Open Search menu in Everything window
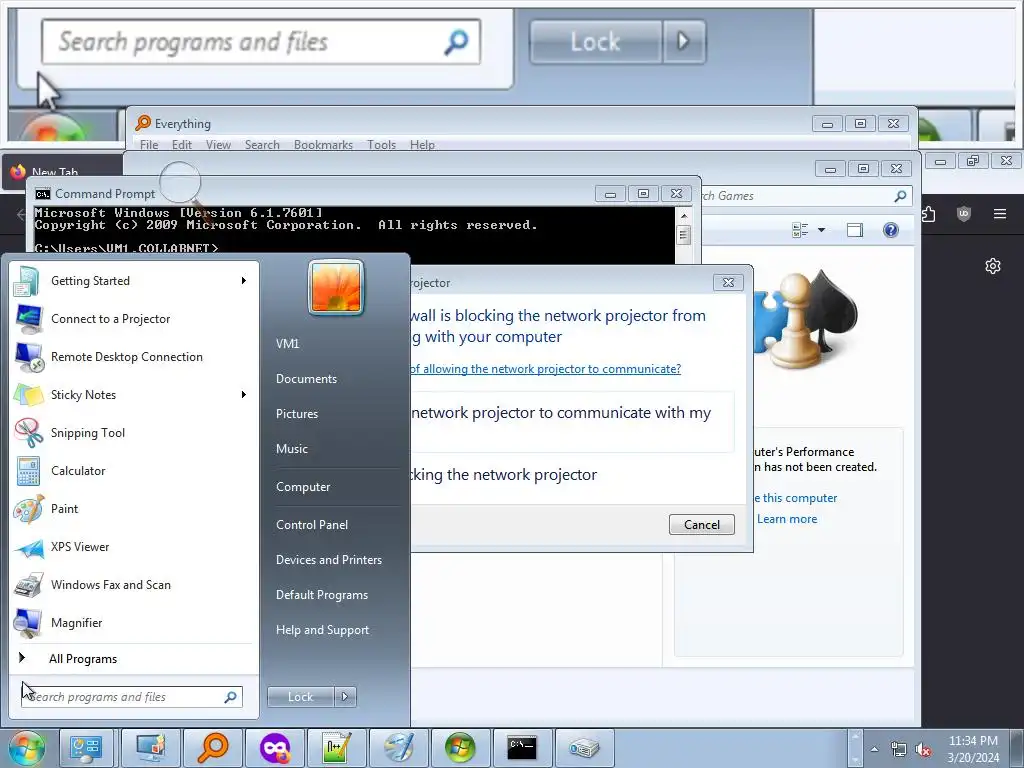The width and height of the screenshot is (1024, 768). [262, 144]
